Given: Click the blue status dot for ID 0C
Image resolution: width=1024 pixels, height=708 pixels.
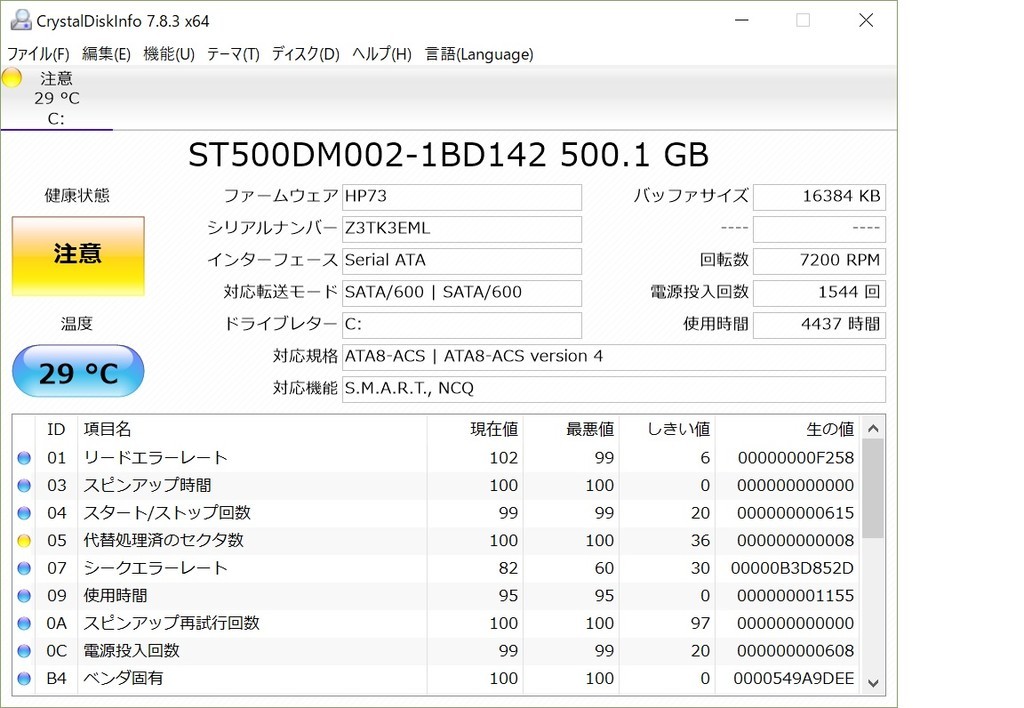Looking at the screenshot, I should coord(24,651).
